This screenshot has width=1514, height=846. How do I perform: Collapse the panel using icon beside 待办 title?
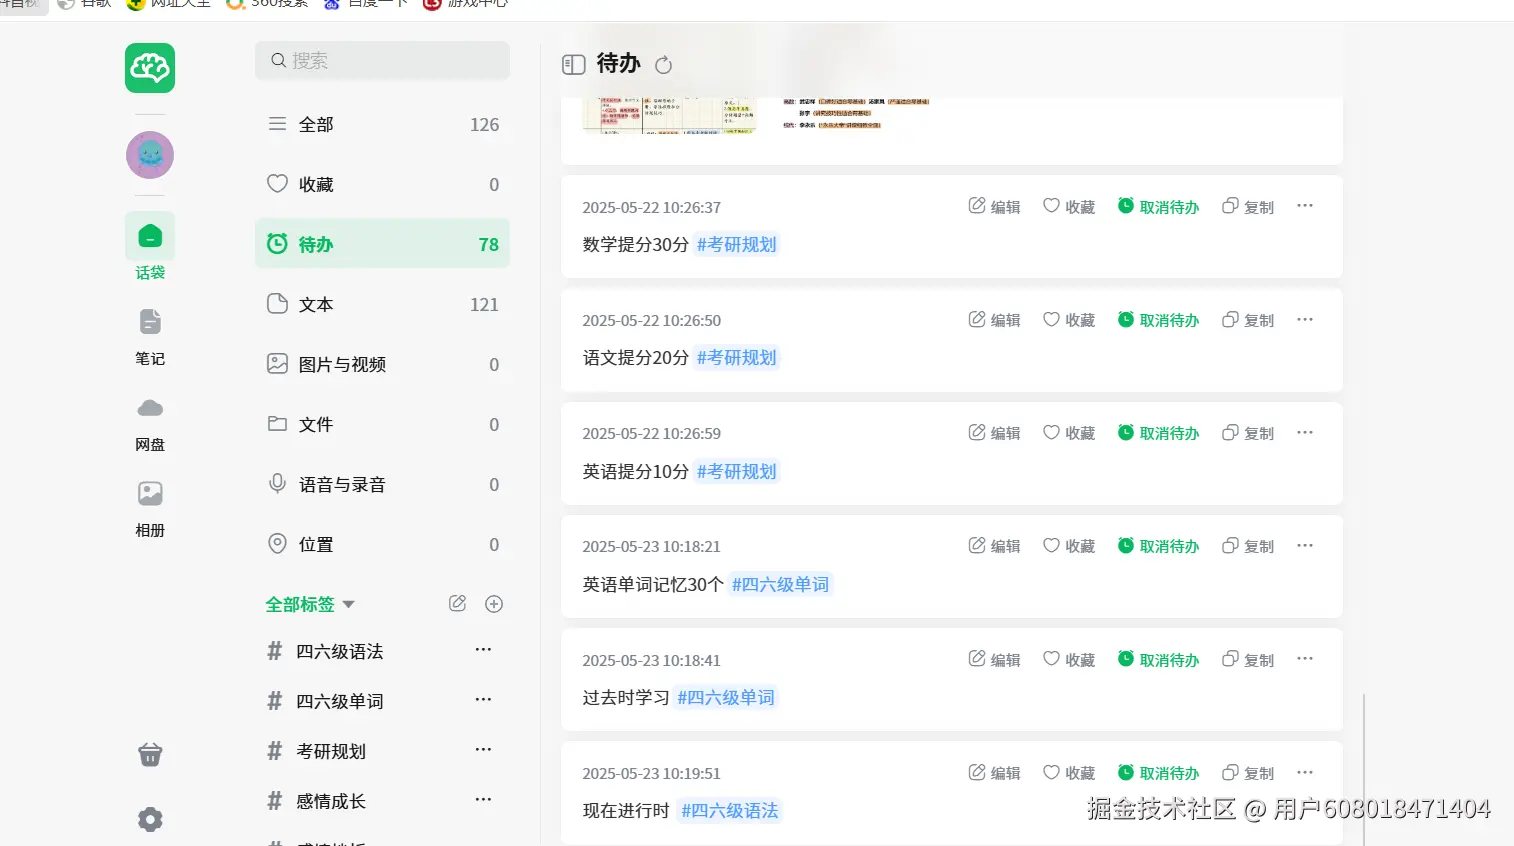573,63
